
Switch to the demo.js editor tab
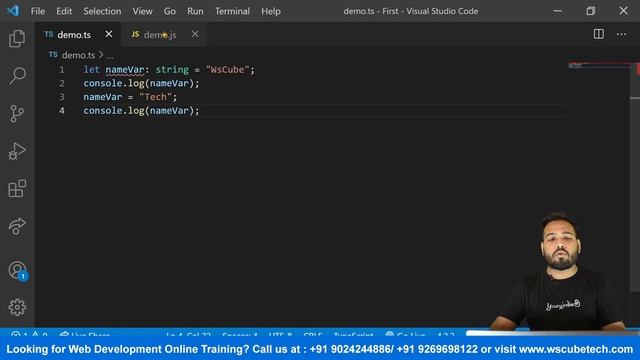[x=160, y=35]
